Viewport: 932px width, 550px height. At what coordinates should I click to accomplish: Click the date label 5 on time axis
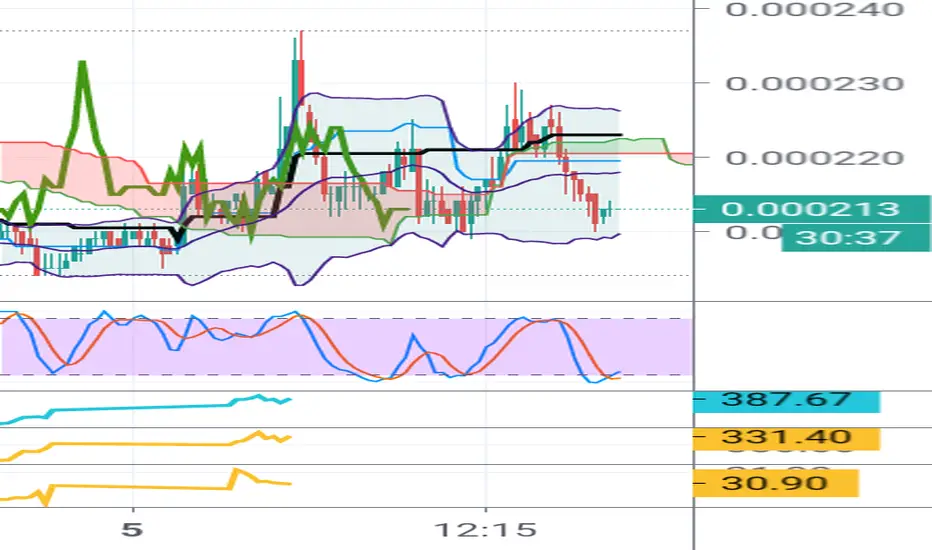pos(132,529)
